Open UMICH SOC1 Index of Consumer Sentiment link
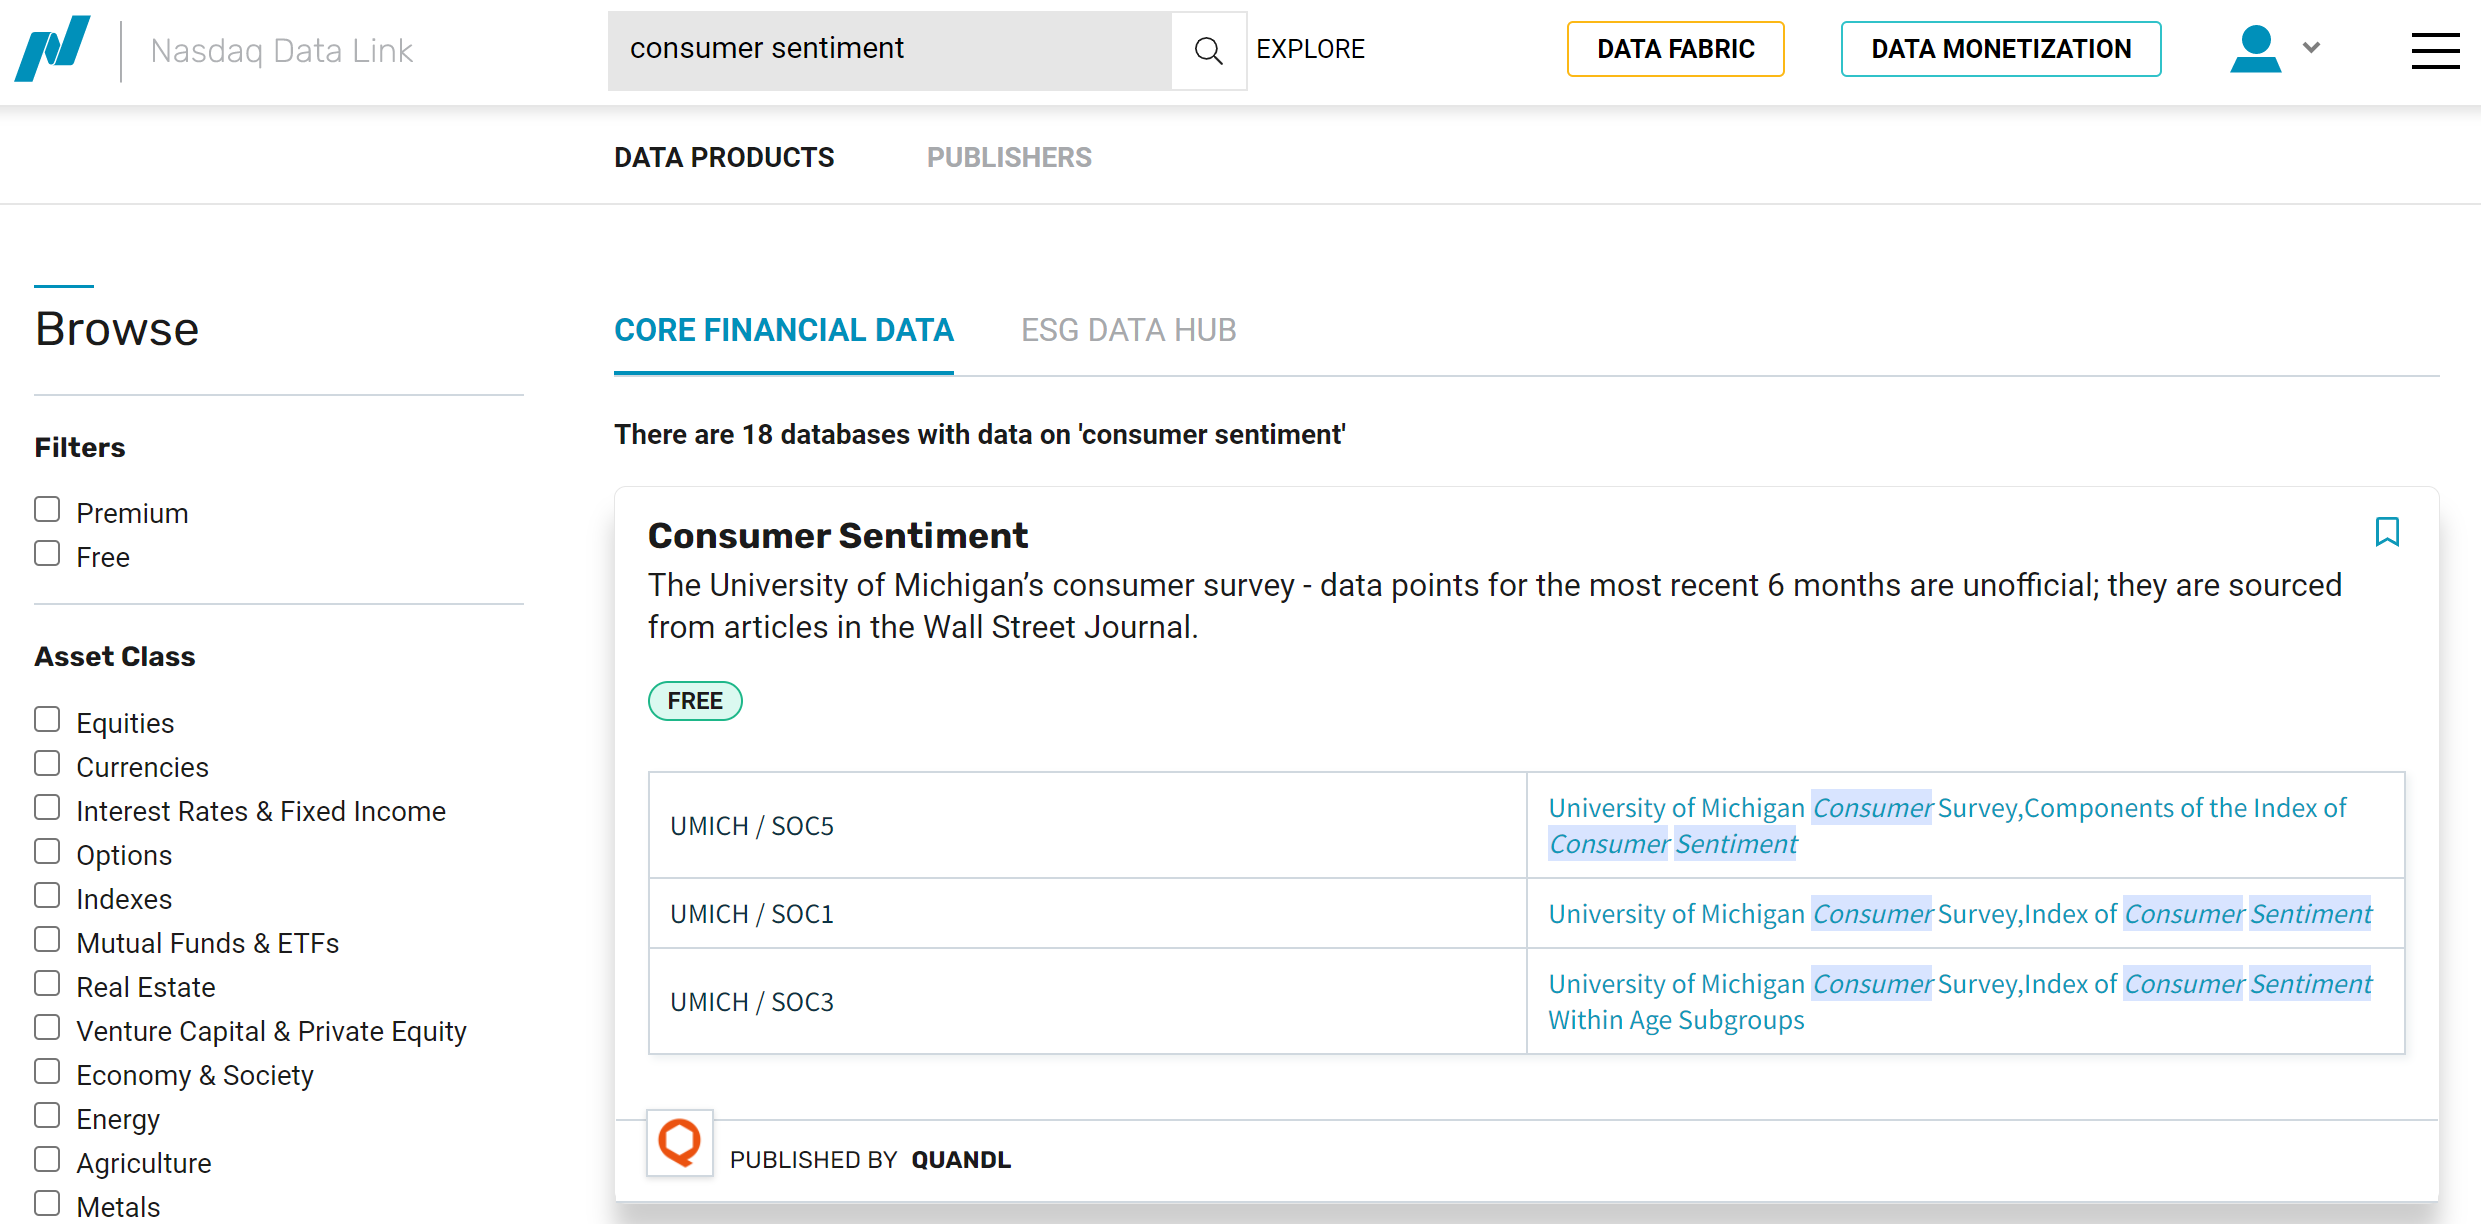2481x1224 pixels. click(1958, 914)
